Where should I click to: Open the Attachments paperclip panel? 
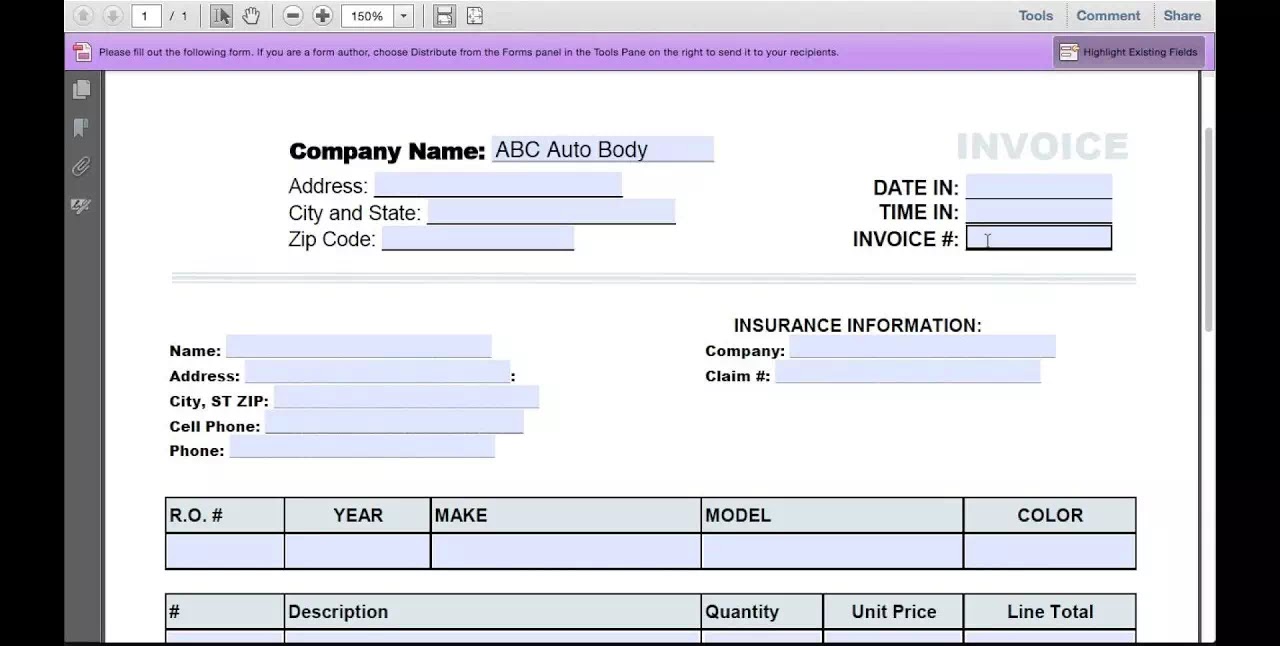click(82, 167)
